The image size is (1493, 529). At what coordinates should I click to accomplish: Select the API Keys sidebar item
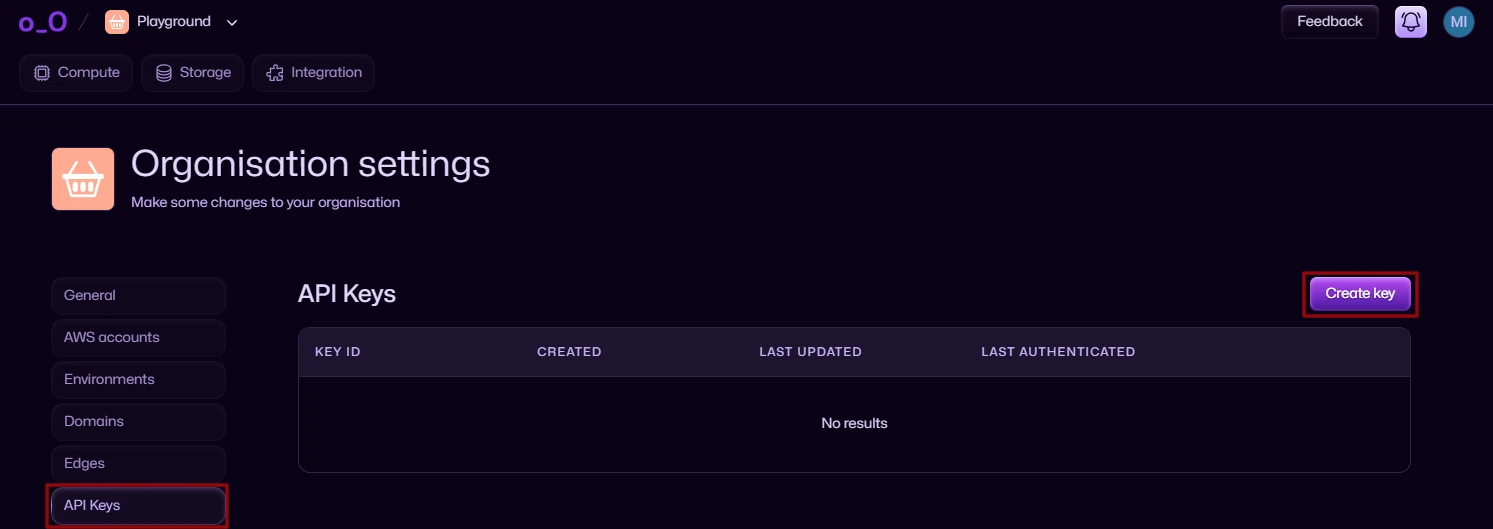pos(138,506)
